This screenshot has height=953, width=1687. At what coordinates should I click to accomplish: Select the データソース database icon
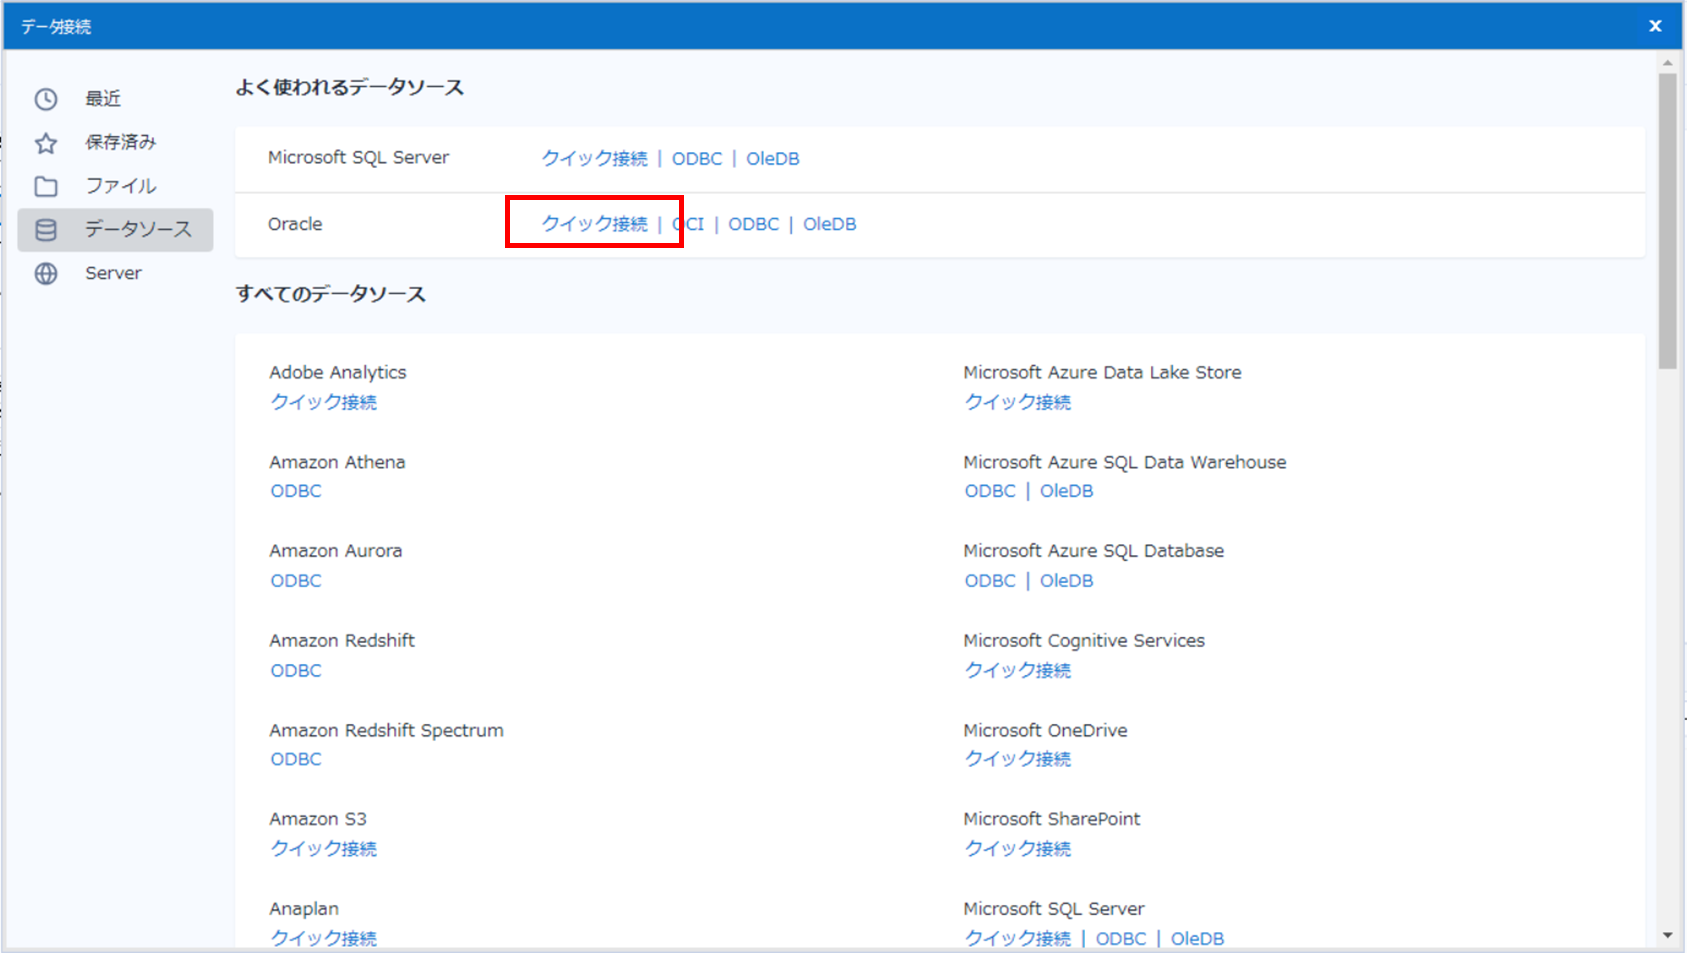46,230
